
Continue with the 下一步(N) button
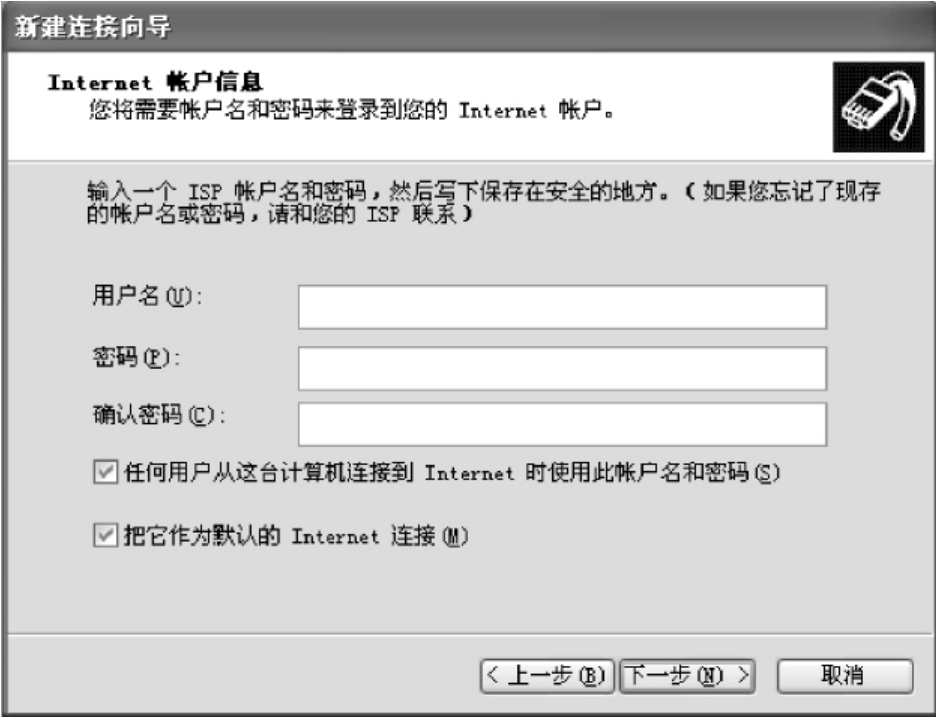(x=687, y=676)
